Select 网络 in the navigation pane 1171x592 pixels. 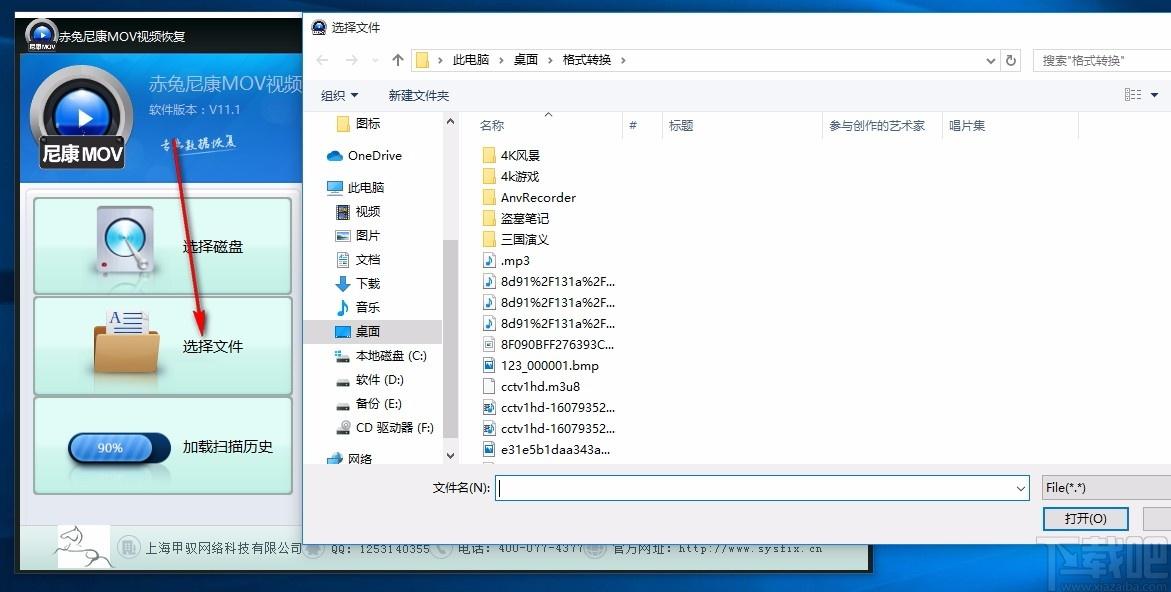pyautogui.click(x=350, y=458)
